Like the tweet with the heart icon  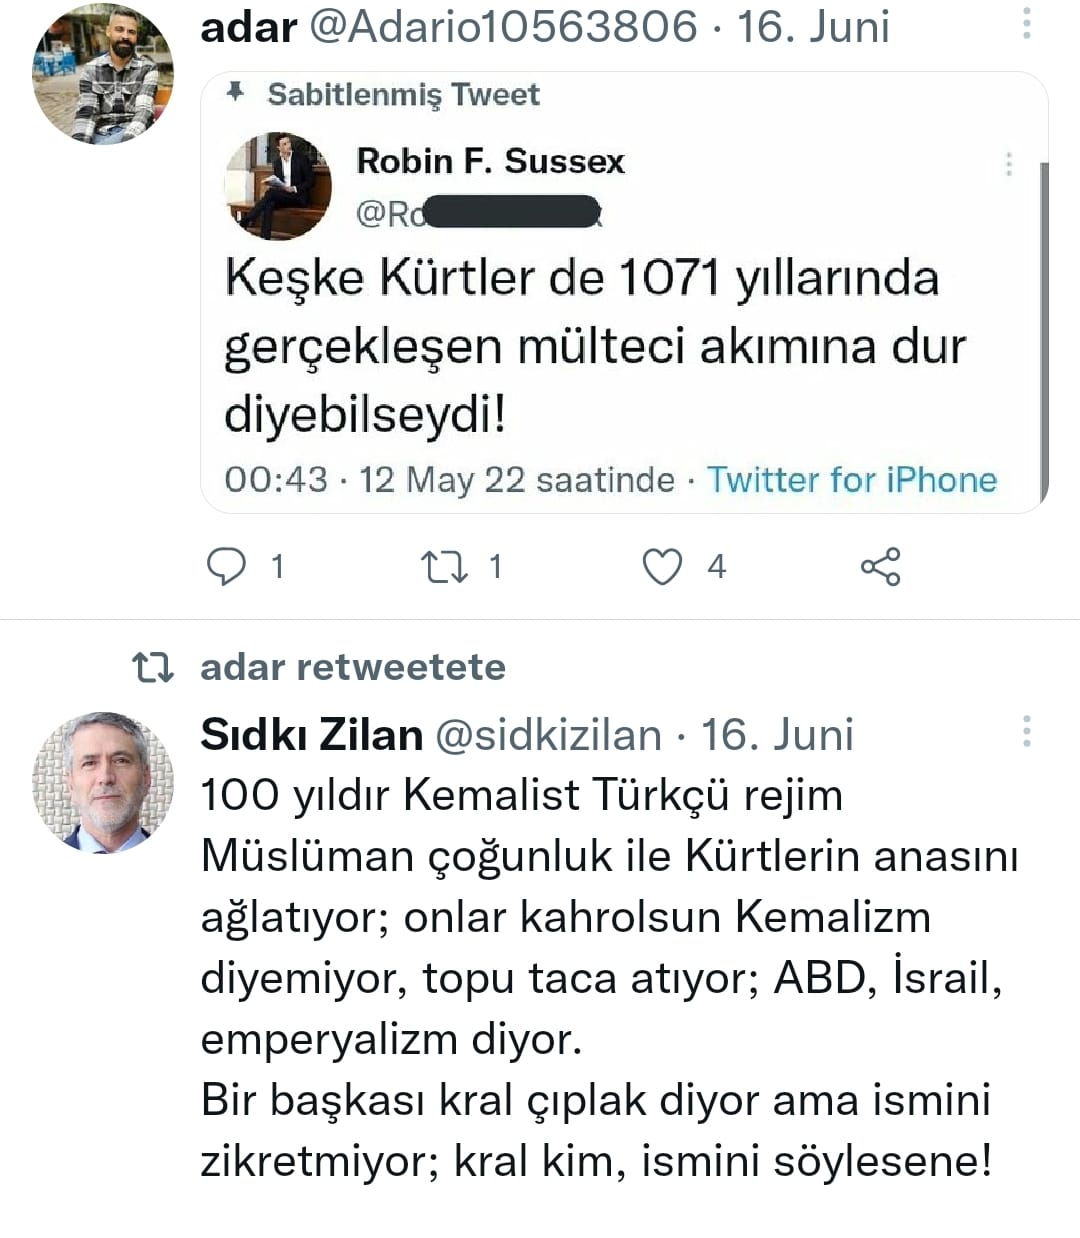(662, 567)
